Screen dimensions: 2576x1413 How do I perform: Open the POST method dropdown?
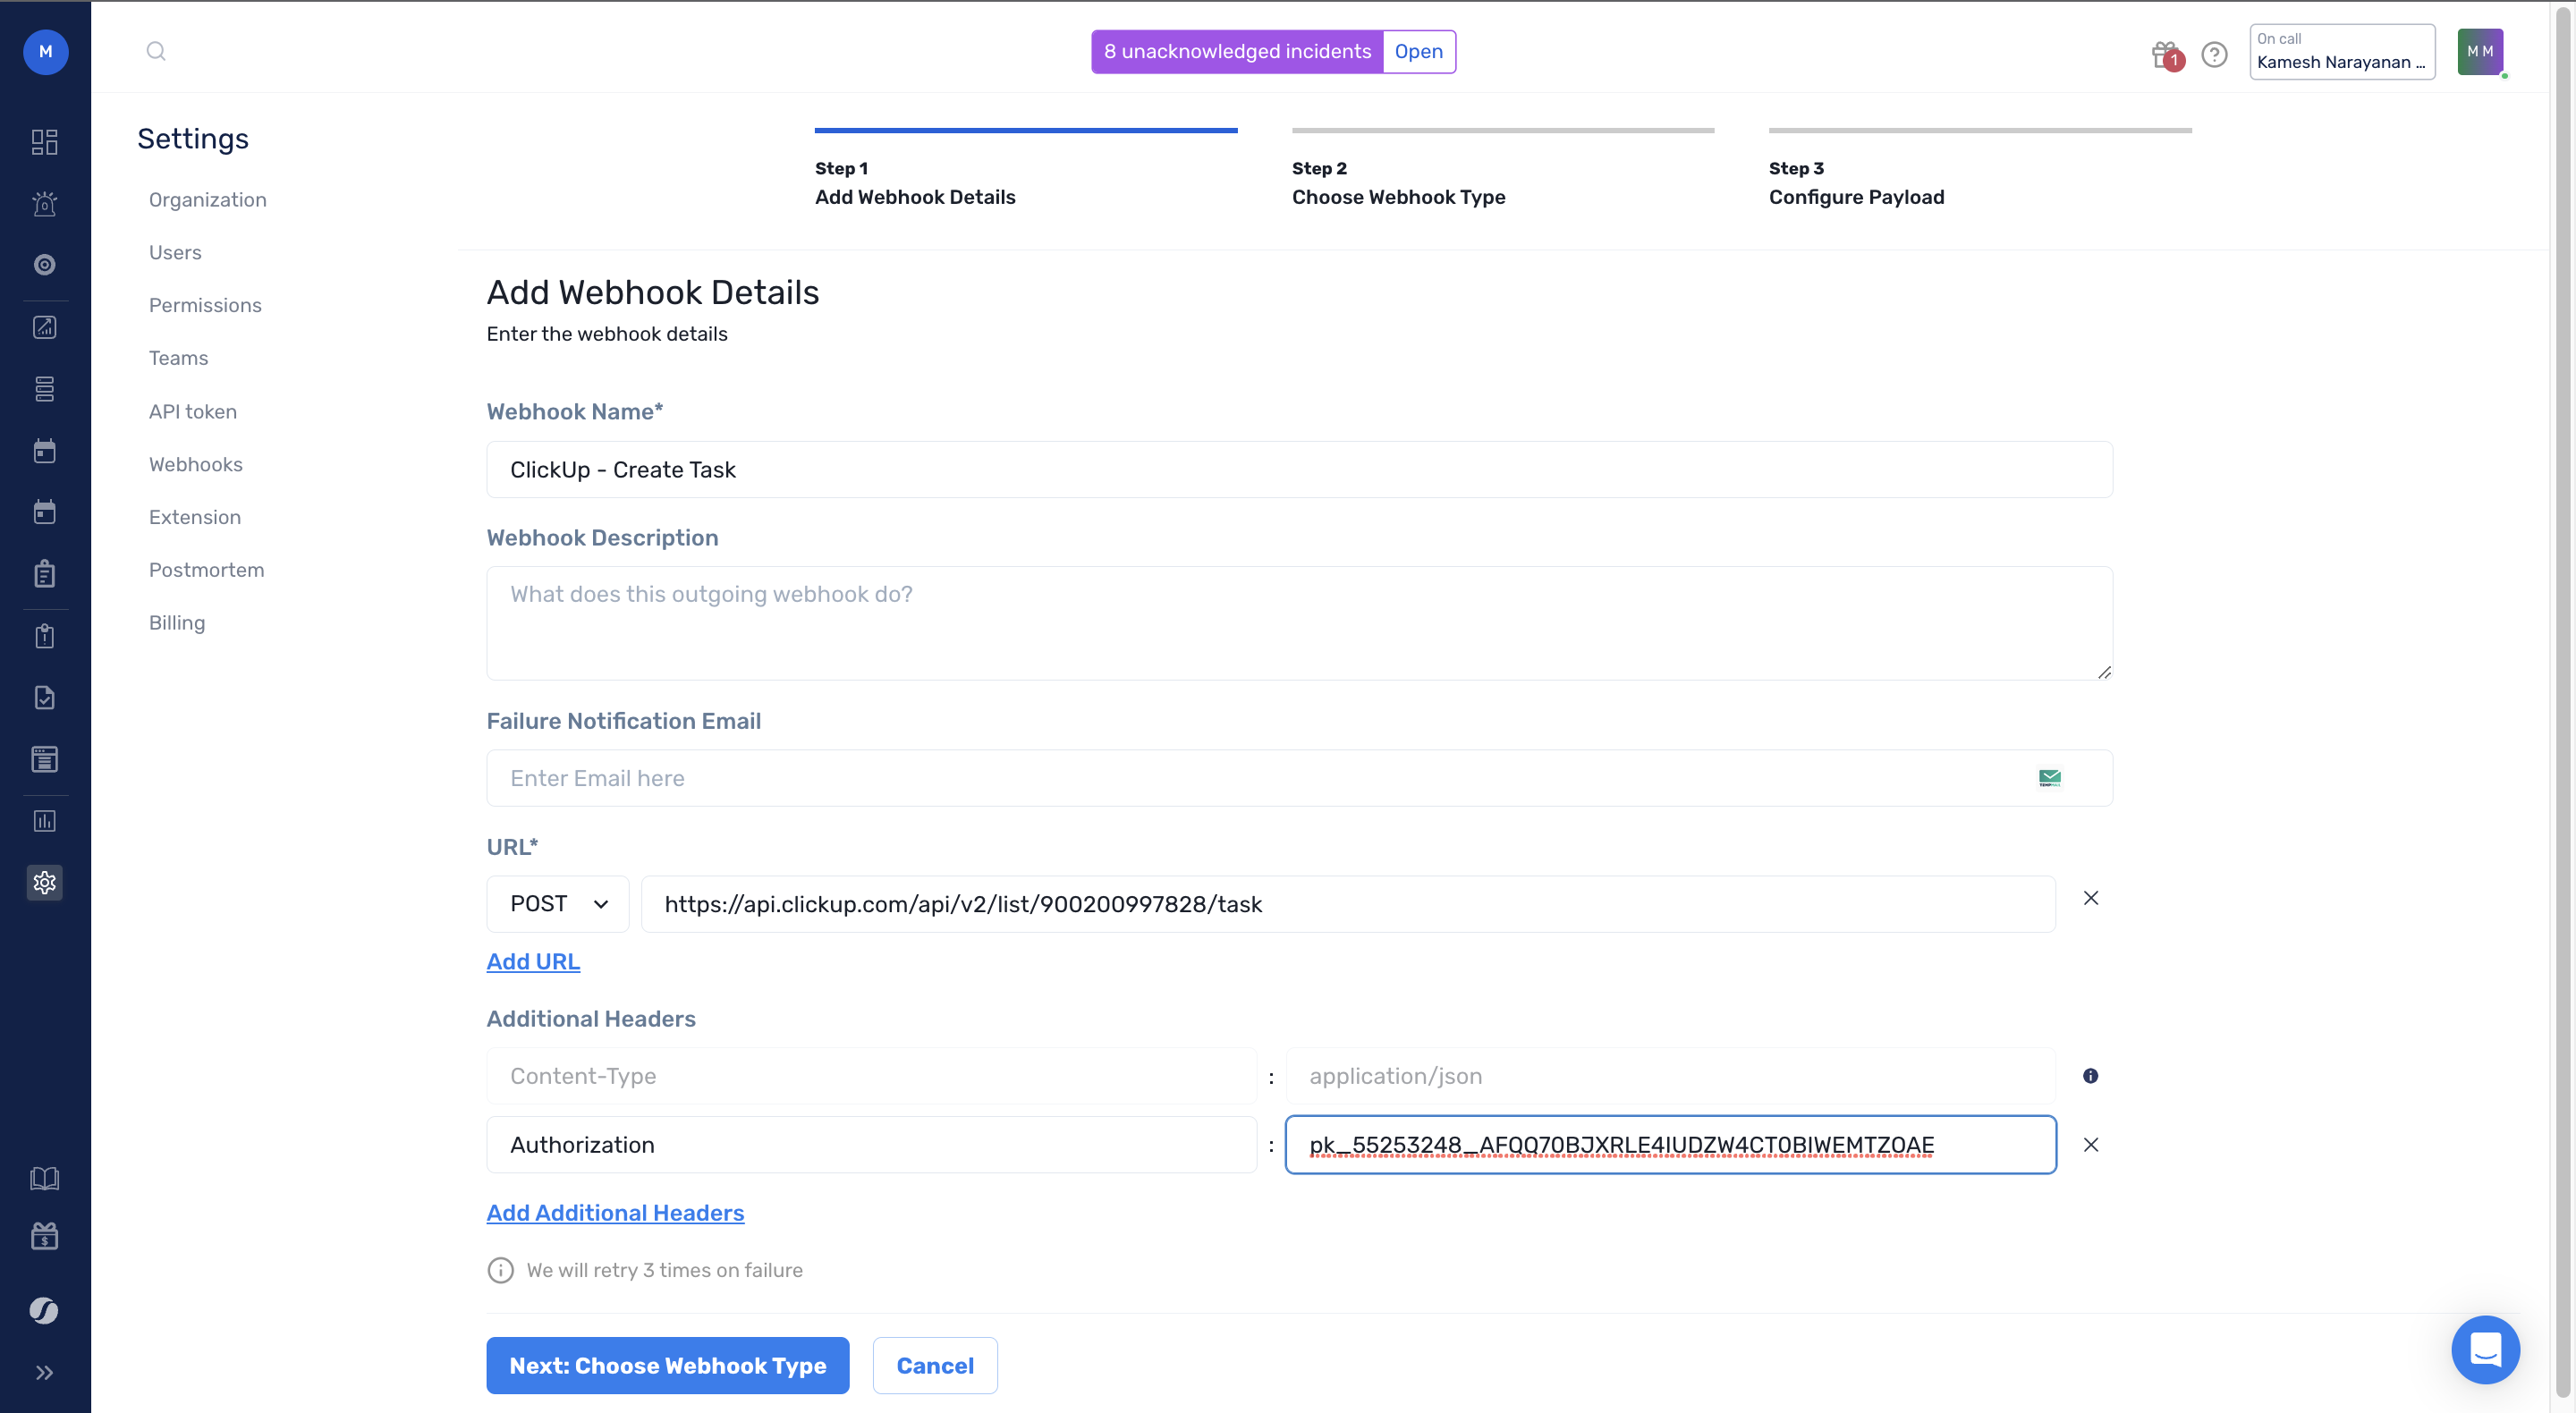pos(558,904)
